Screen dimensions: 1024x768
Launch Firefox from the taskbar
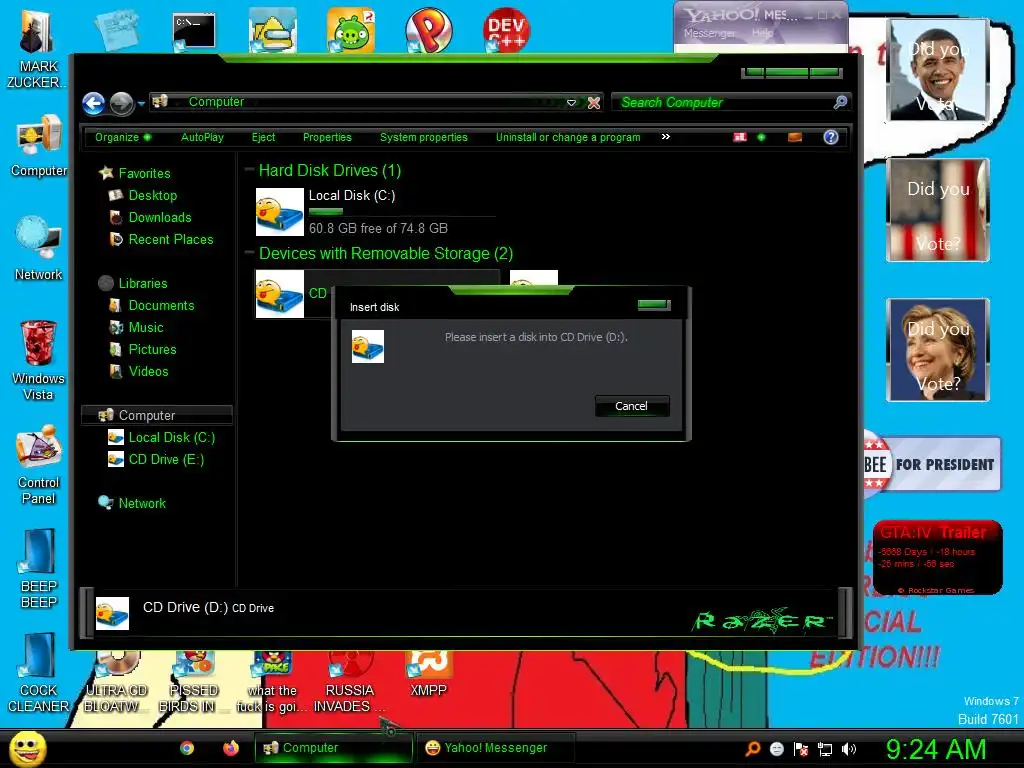(231, 748)
